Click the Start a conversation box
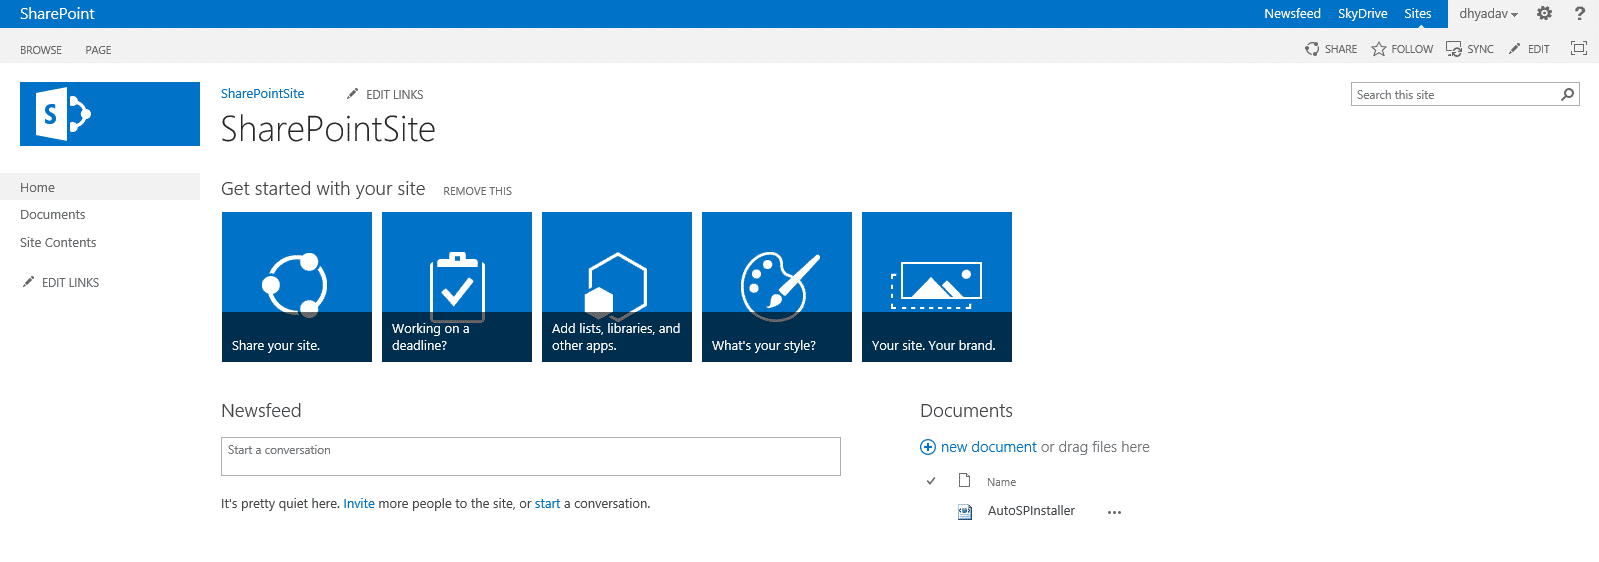Viewport: 1599px width, 562px height. [x=531, y=456]
